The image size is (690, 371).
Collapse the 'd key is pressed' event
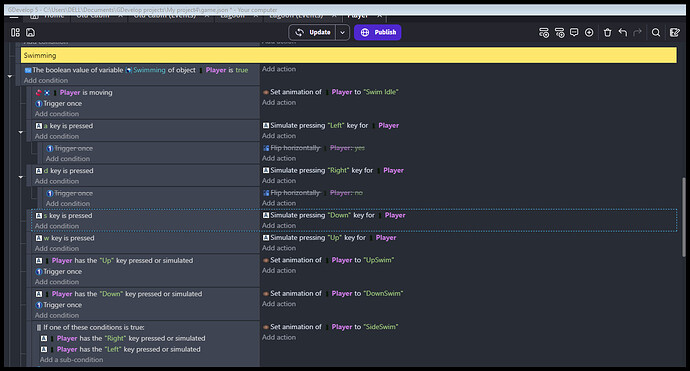tap(21, 176)
